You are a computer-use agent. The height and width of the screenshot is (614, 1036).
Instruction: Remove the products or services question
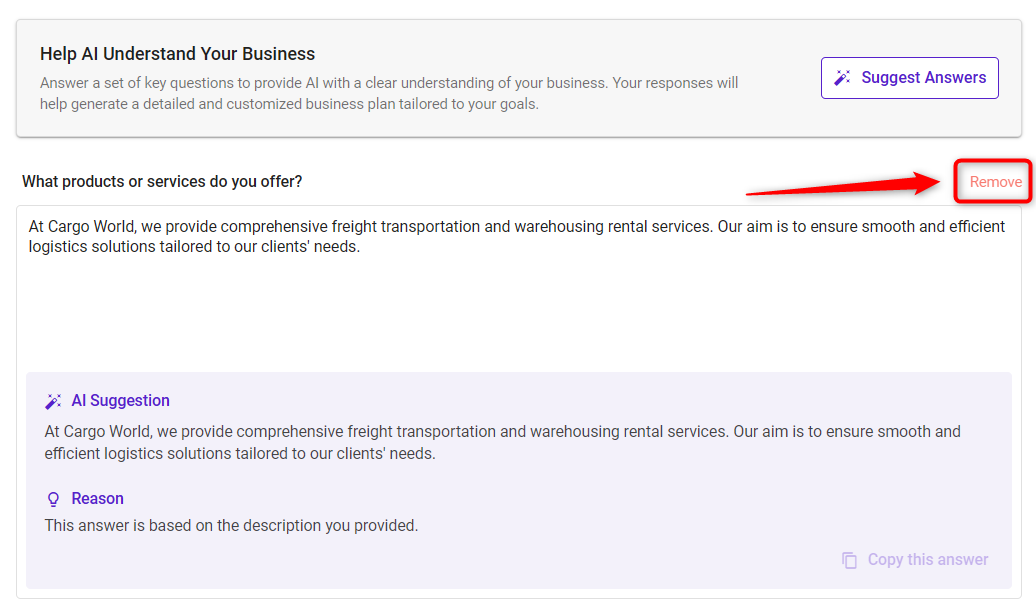[995, 182]
